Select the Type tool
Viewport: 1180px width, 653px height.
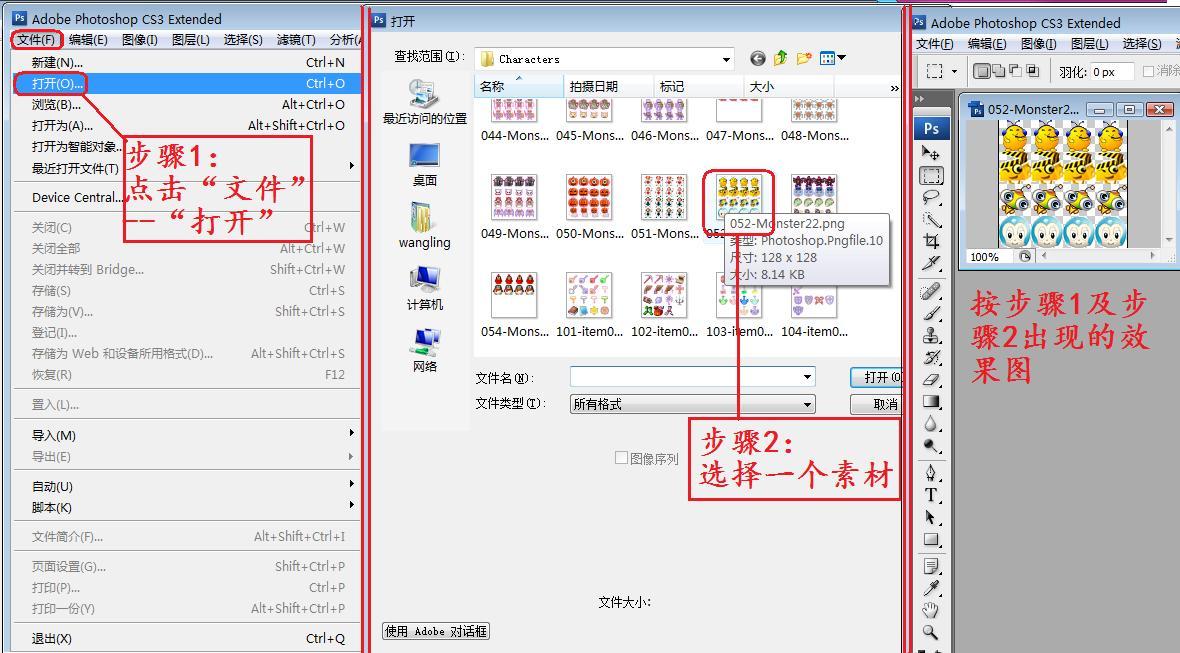click(x=931, y=495)
